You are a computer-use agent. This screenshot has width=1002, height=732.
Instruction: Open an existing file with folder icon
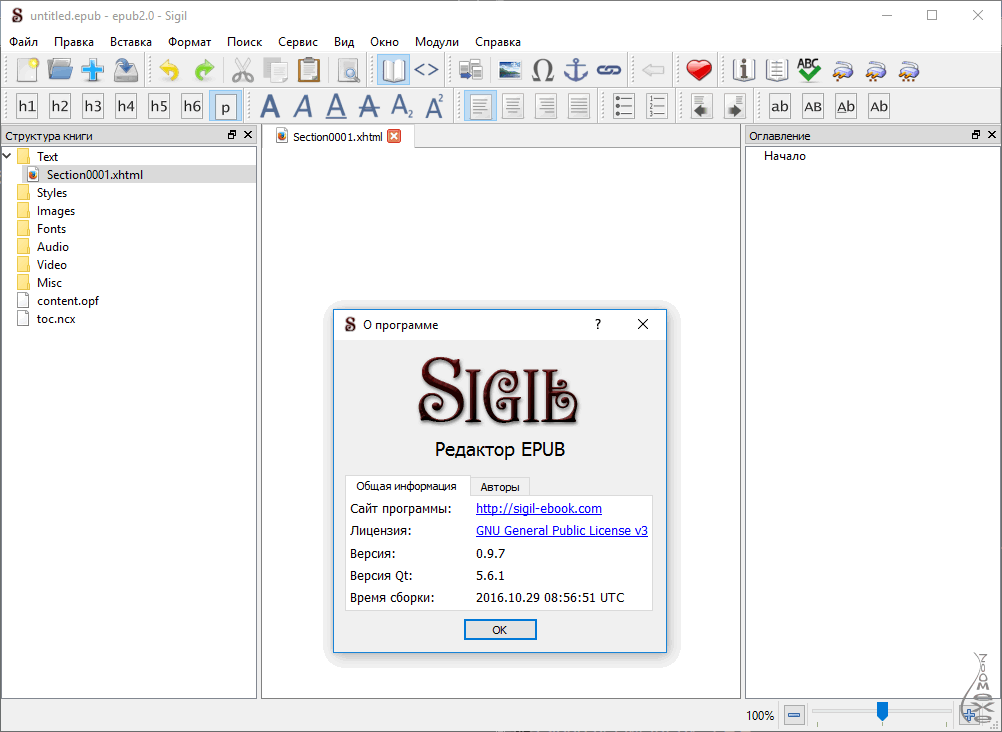60,70
